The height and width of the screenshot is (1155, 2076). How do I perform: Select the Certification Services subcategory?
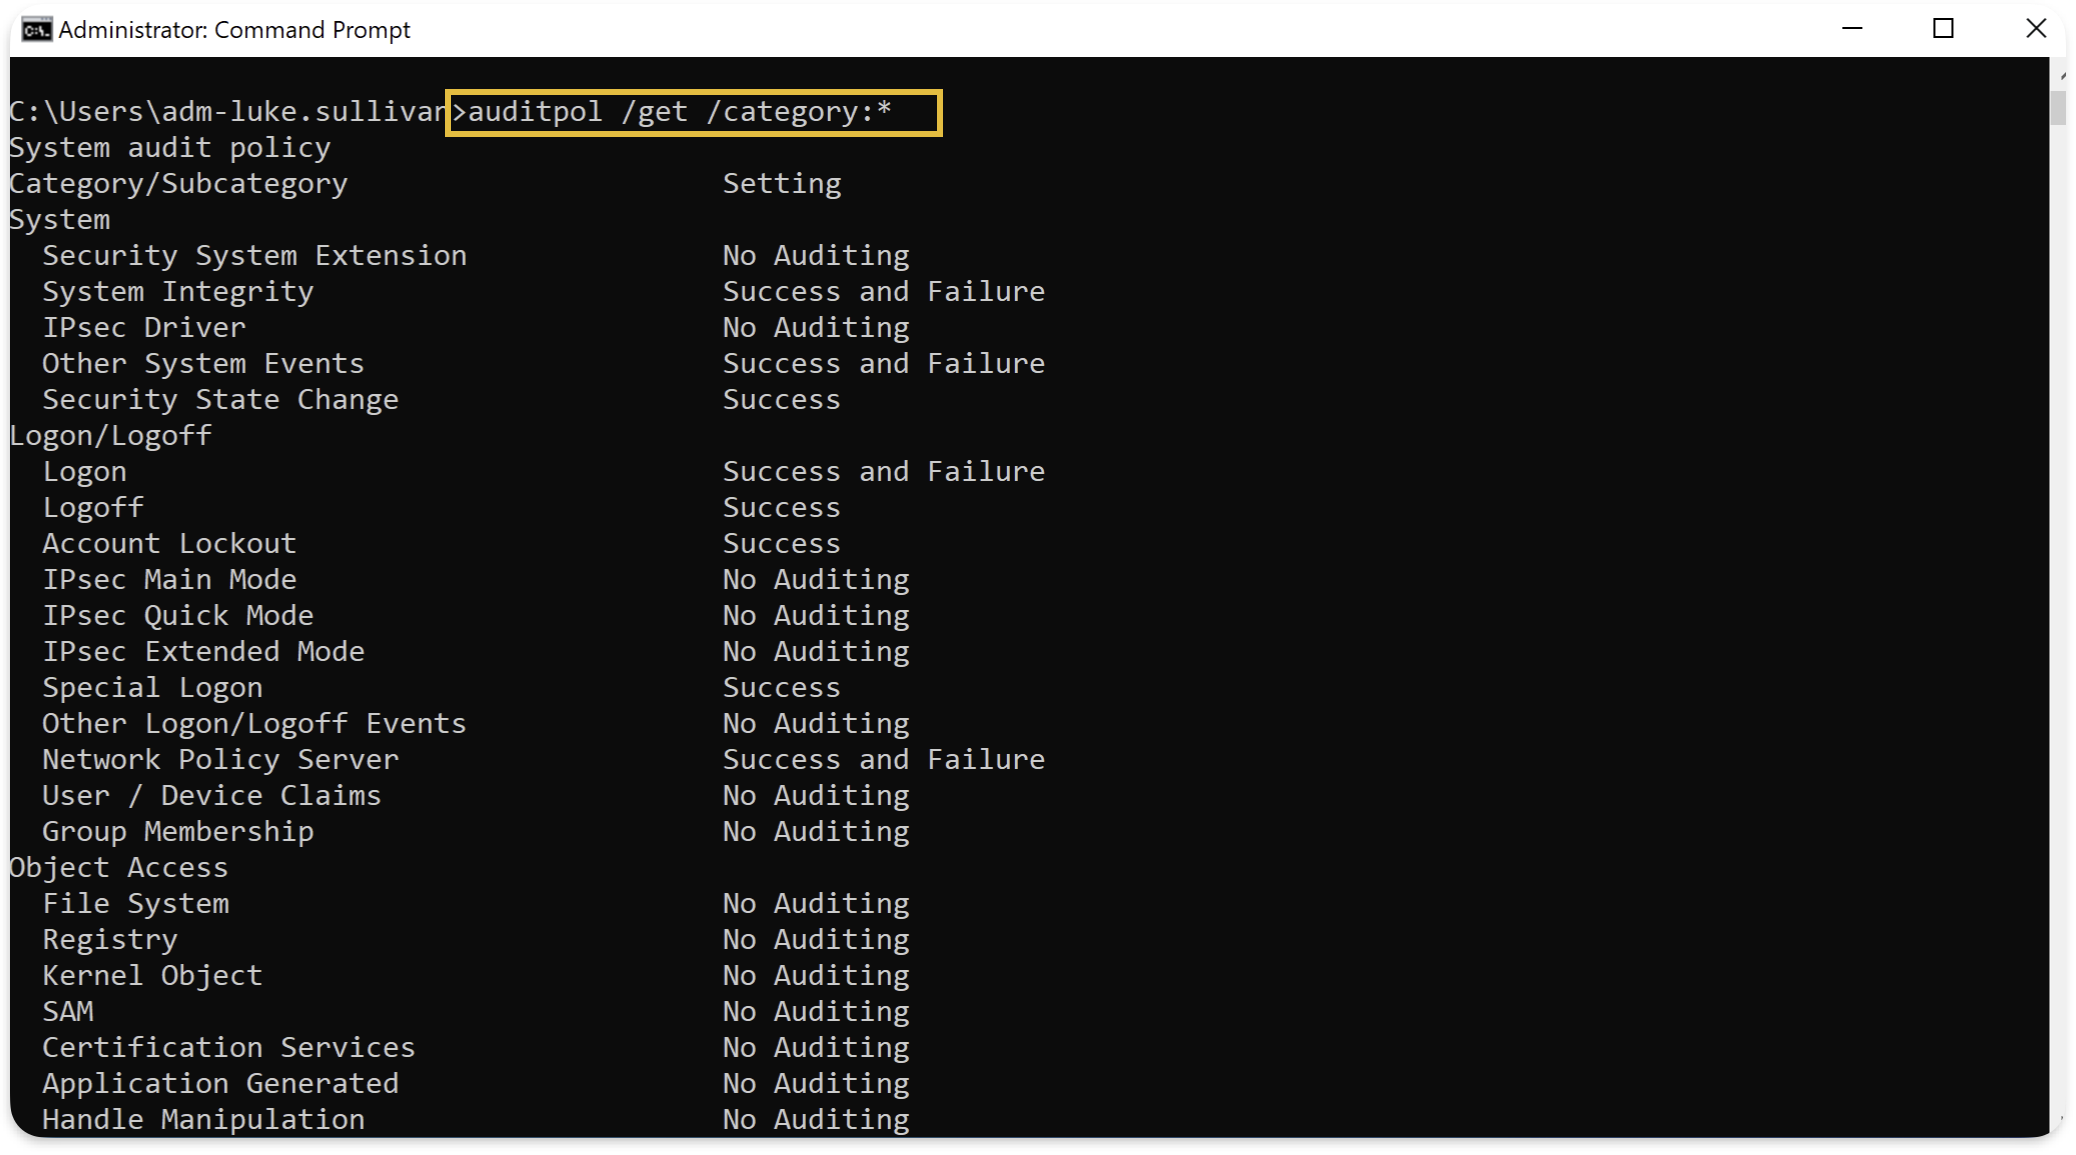coord(228,1047)
